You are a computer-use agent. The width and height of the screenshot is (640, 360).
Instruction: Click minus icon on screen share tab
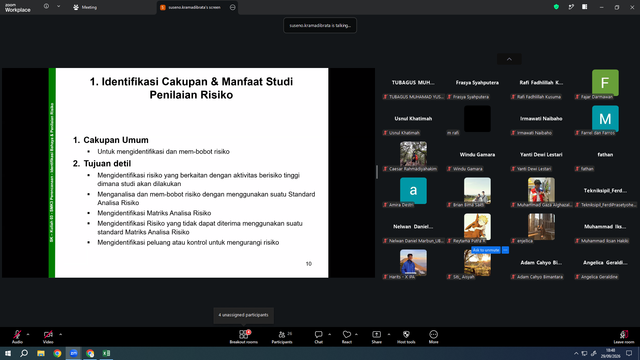(233, 7)
